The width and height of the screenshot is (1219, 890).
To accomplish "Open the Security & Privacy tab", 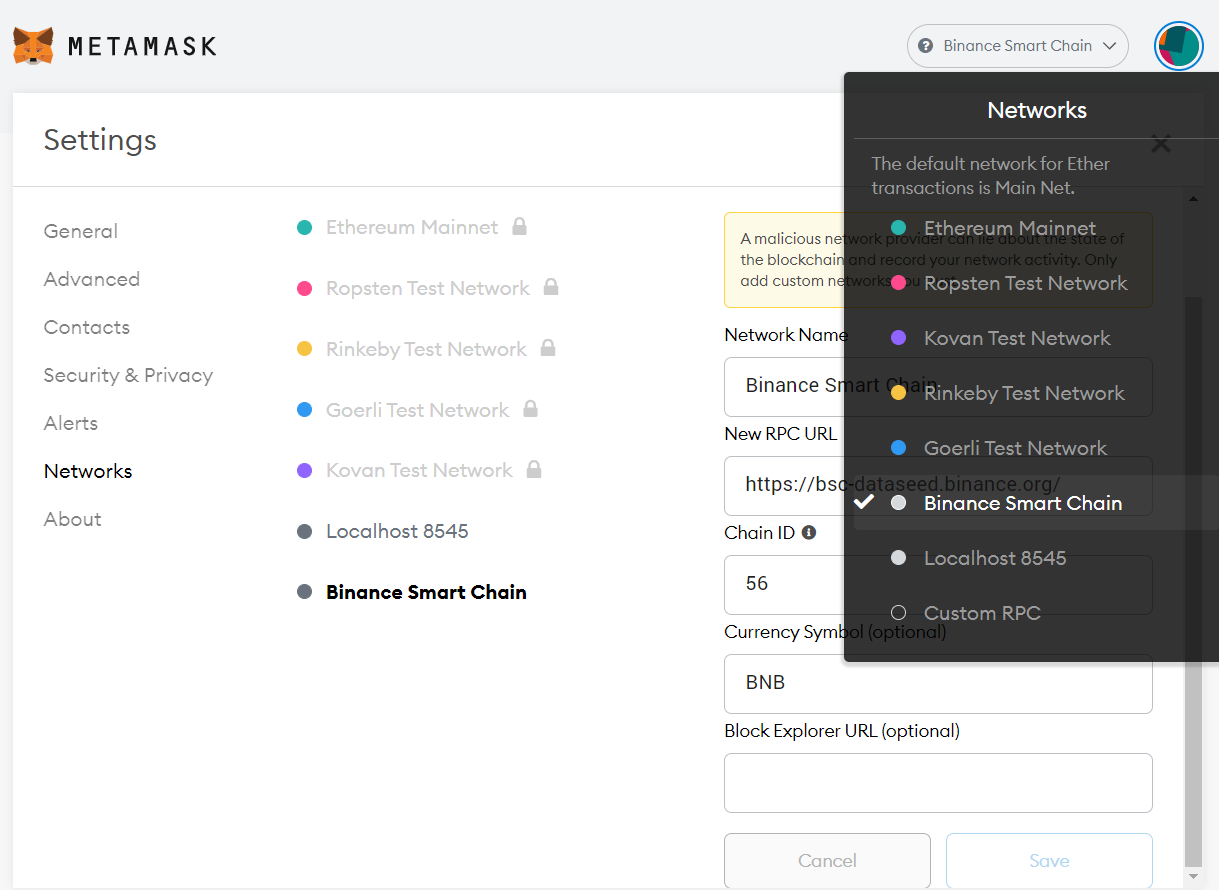I will (128, 375).
